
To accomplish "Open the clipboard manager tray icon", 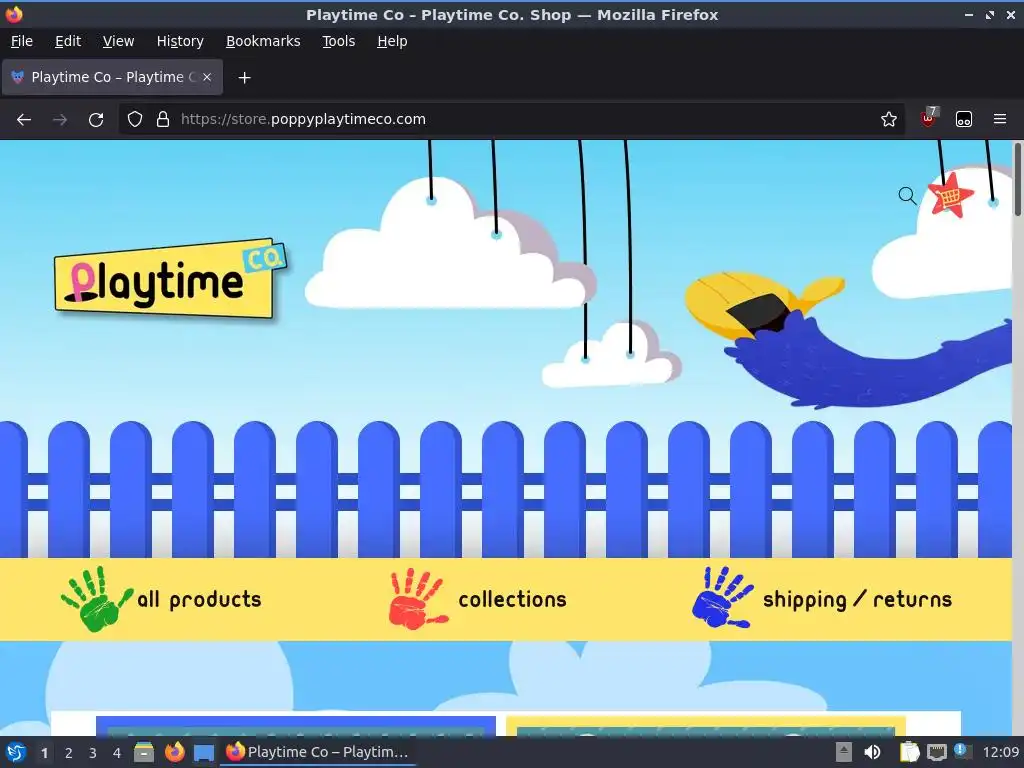I will (x=910, y=752).
